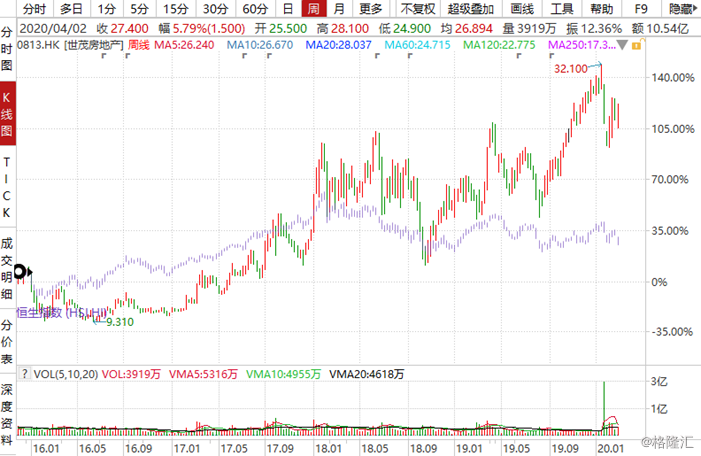
Task: Click the help question mark beside VOL
Action: click(x=26, y=374)
